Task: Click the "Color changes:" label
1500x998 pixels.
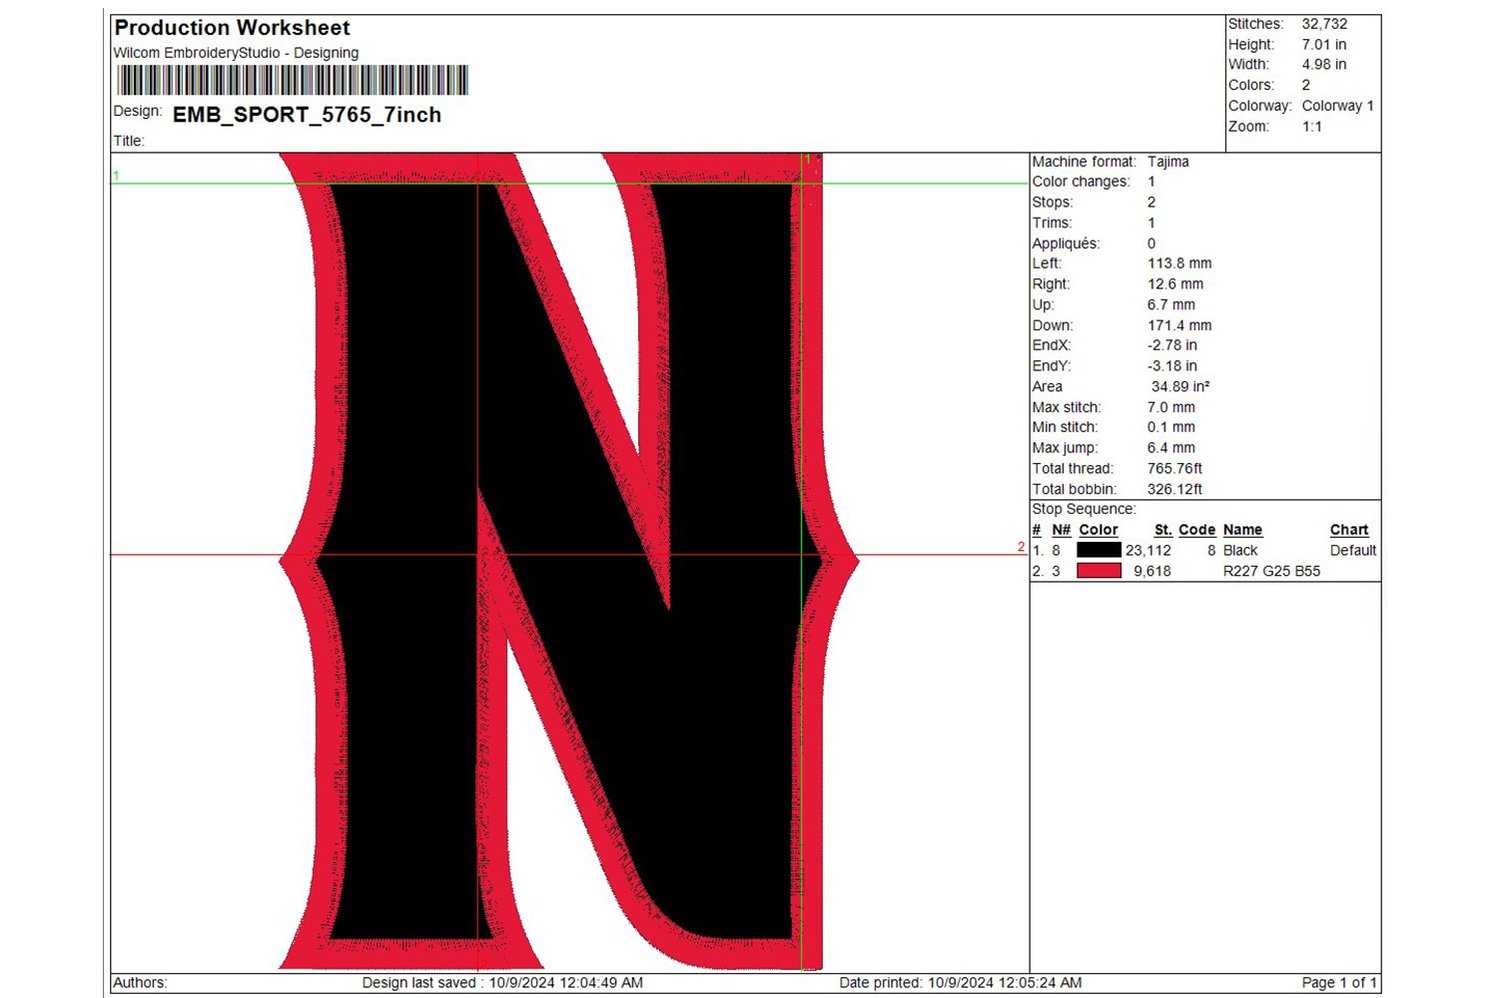Action: [x=1081, y=181]
